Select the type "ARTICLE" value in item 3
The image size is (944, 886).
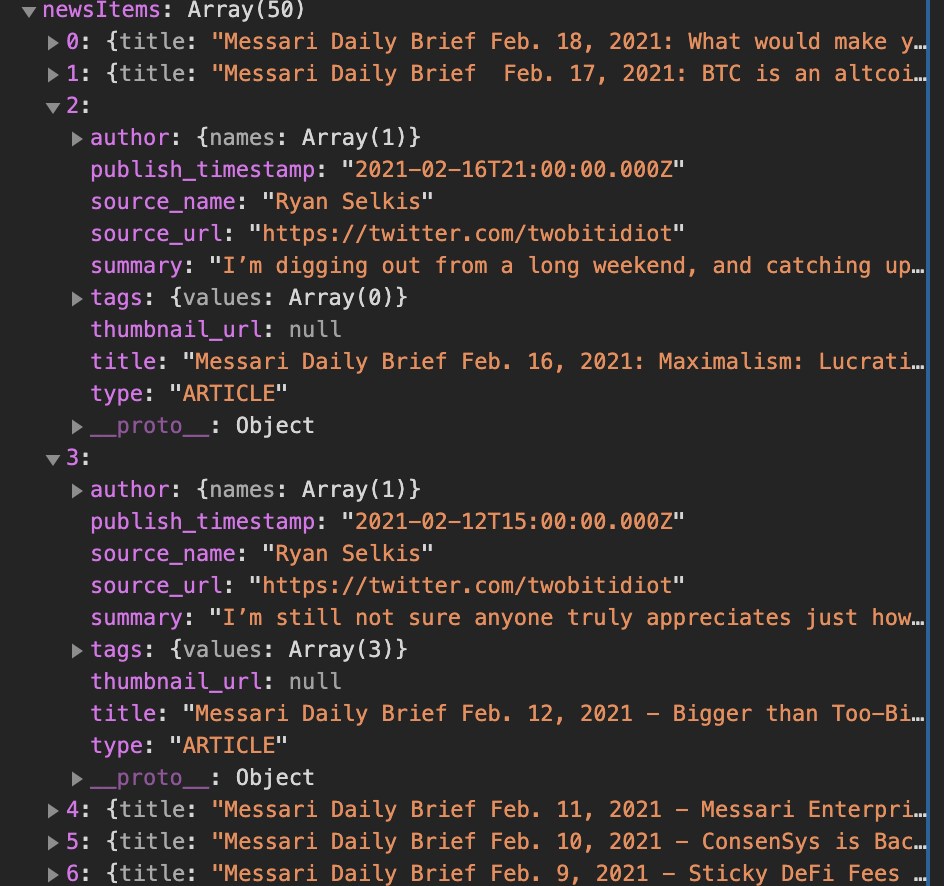(228, 746)
